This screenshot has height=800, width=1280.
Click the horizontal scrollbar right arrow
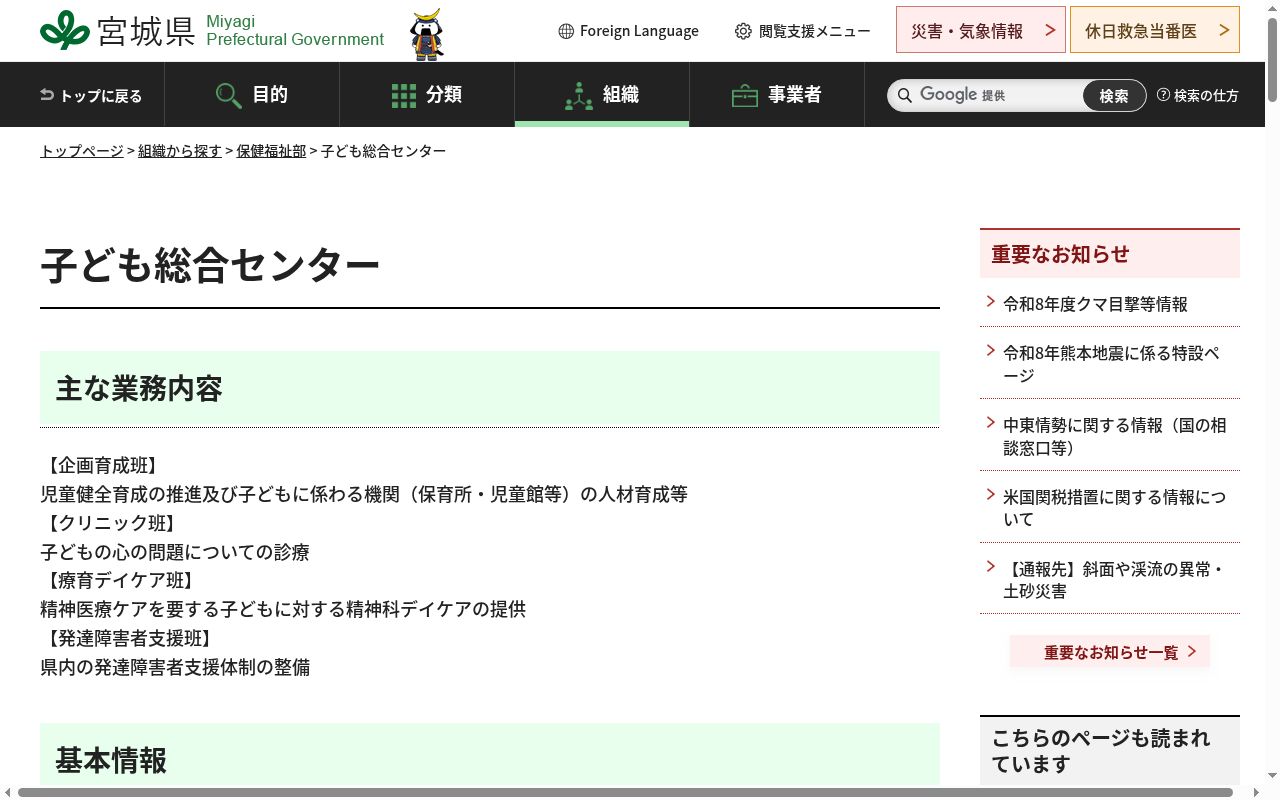pos(1258,793)
